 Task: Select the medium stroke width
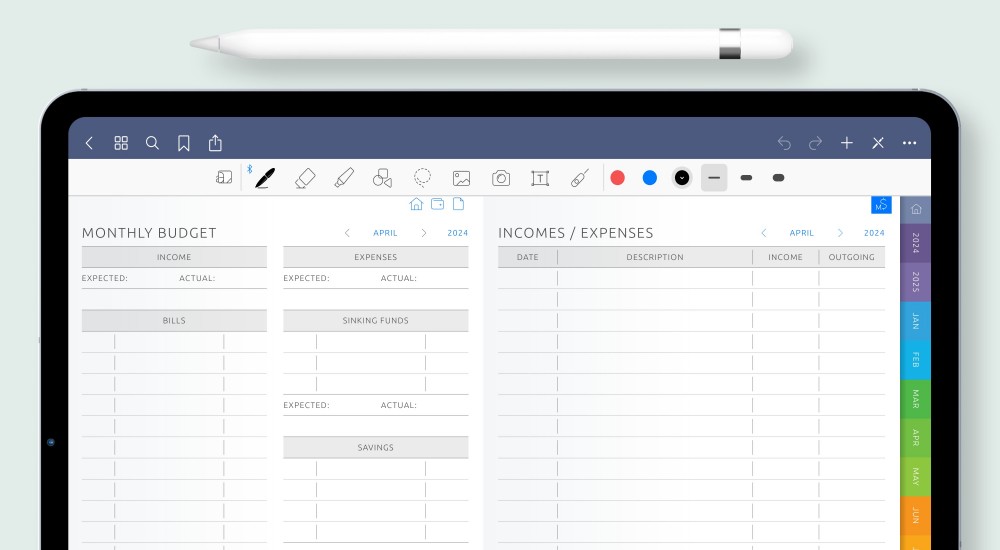click(746, 177)
